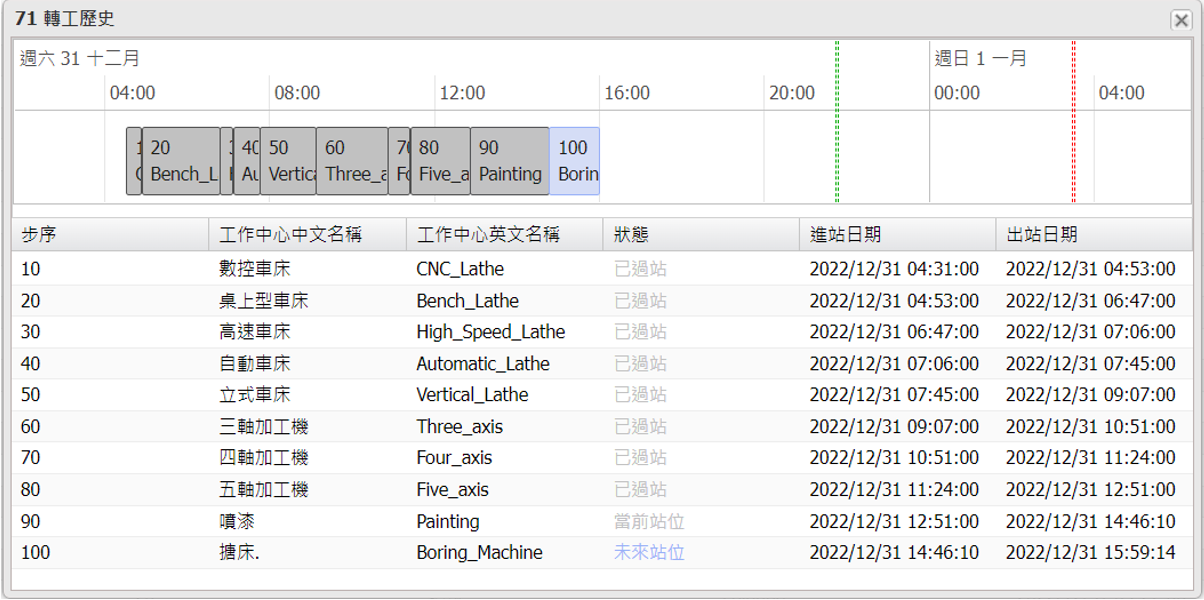Click the green dashed timeline marker
Image resolution: width=1204 pixels, height=600 pixels.
[837, 120]
